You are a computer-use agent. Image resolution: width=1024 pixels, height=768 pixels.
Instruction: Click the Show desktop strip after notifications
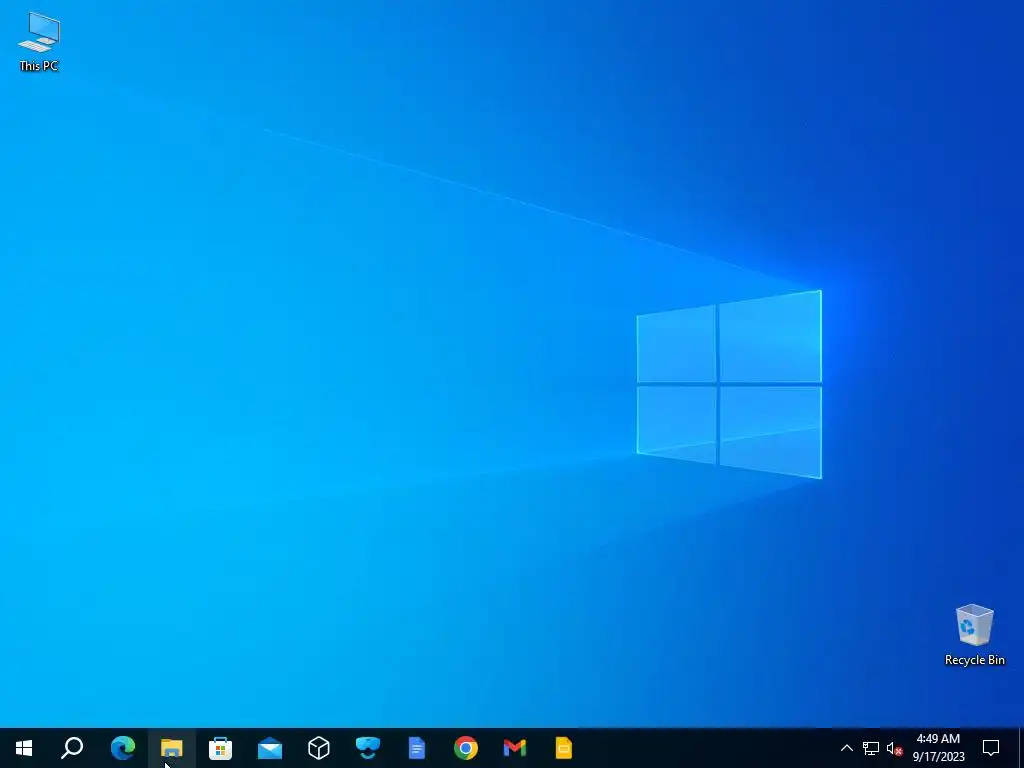point(1021,748)
